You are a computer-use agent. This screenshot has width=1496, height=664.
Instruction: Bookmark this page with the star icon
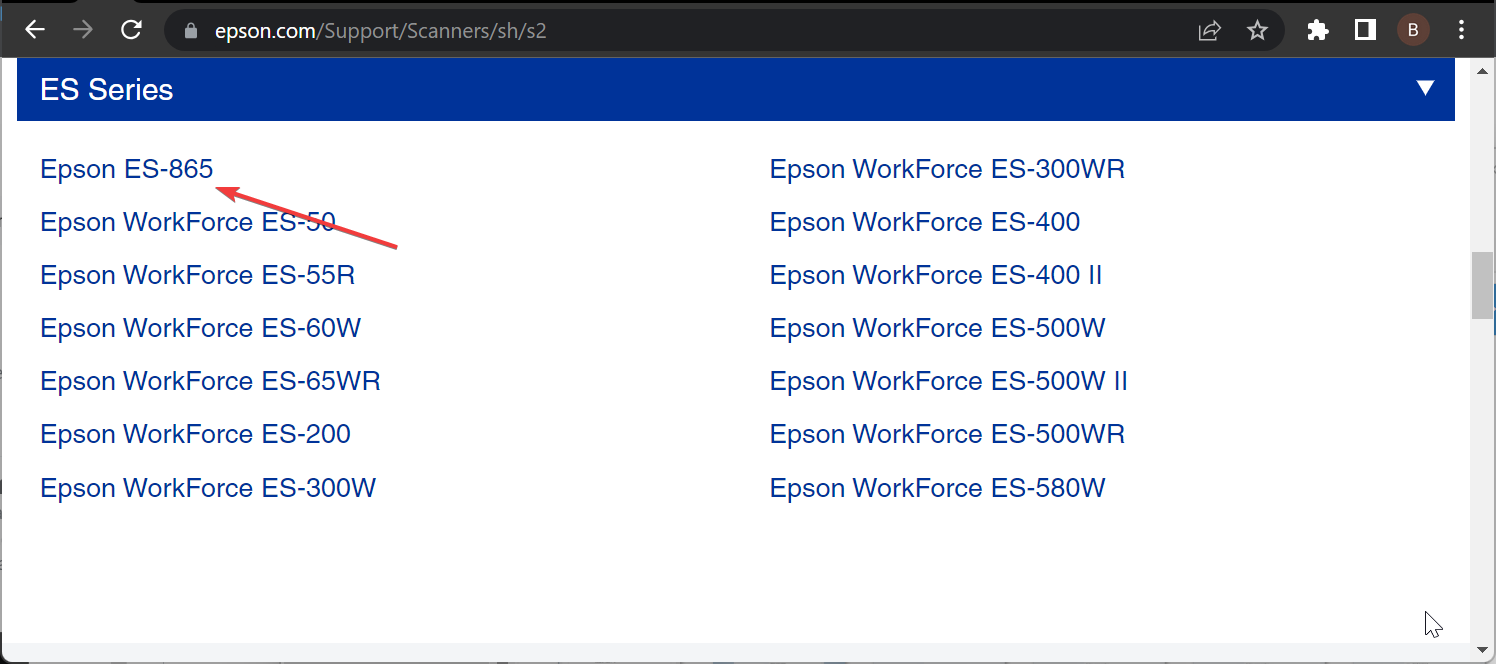coord(1257,31)
